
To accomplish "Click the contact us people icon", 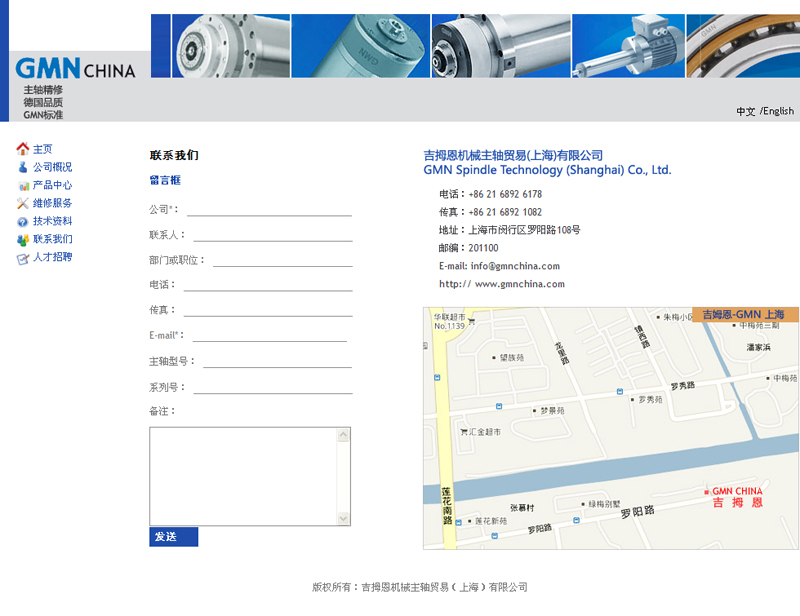I will pos(23,239).
